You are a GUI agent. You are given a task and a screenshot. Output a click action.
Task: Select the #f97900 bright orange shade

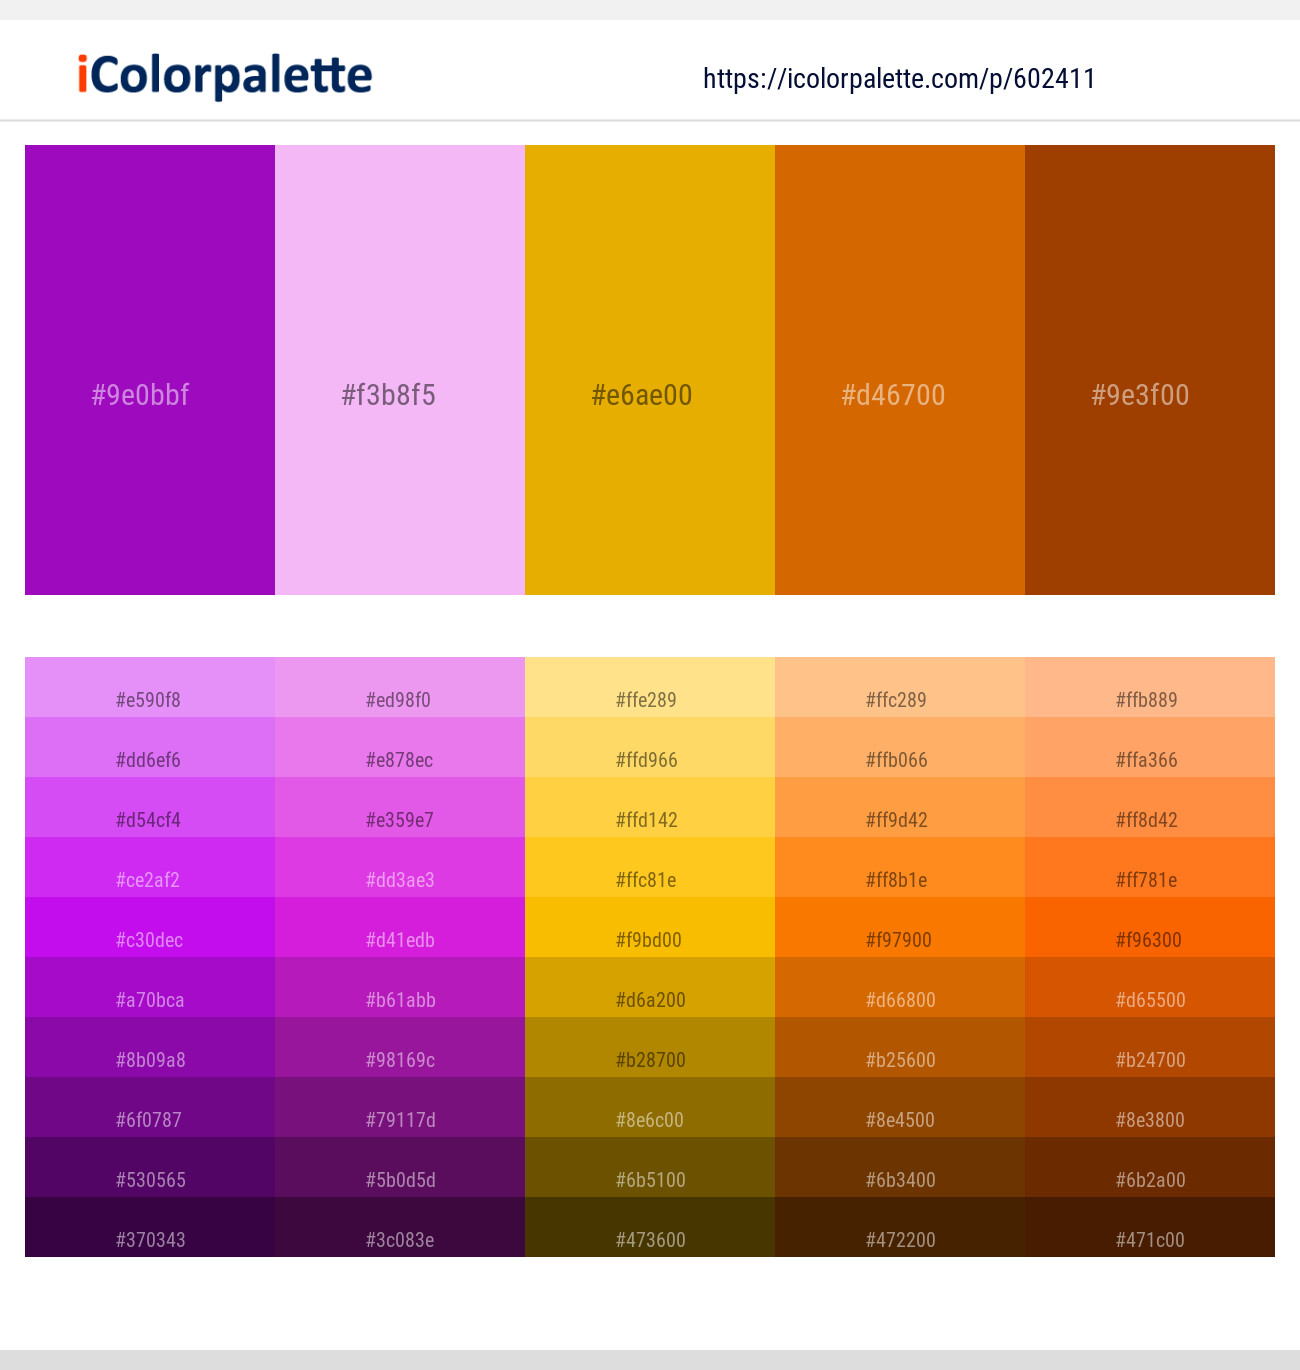(x=900, y=928)
